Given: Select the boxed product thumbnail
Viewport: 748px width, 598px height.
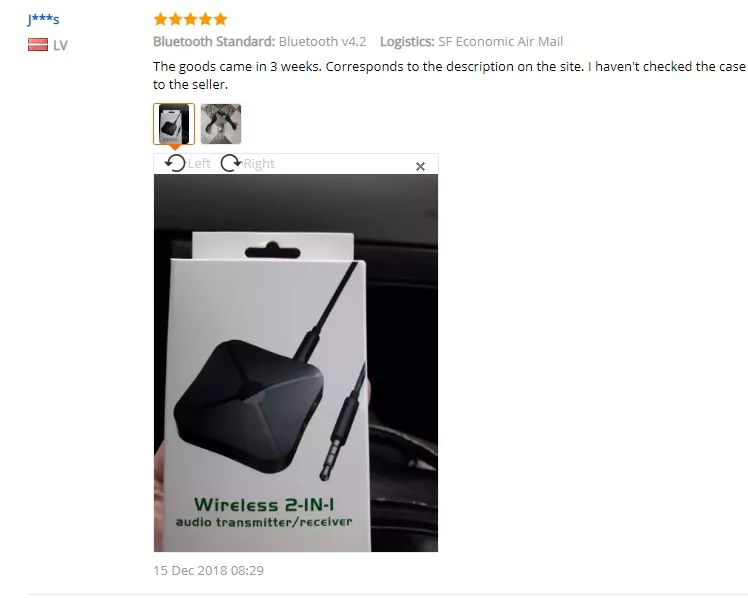Looking at the screenshot, I should tap(174, 124).
